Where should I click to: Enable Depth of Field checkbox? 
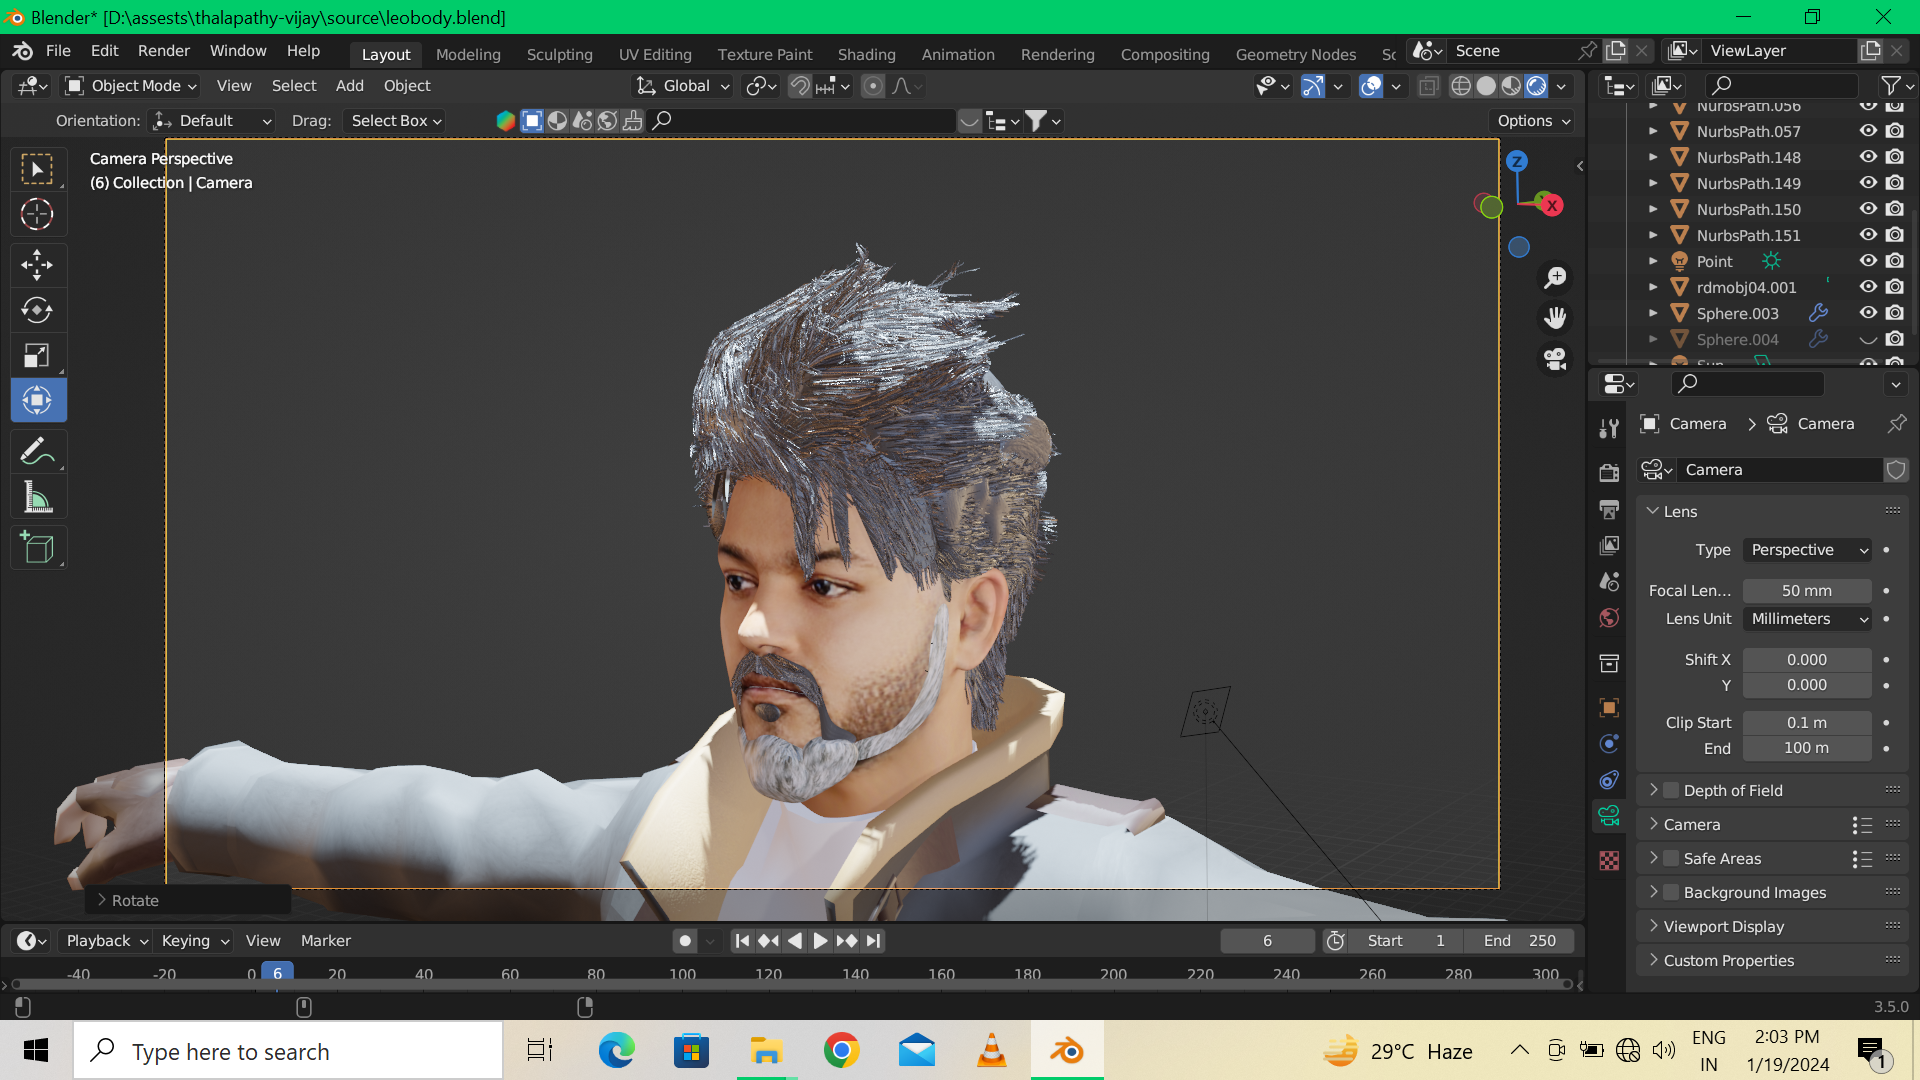1670,790
